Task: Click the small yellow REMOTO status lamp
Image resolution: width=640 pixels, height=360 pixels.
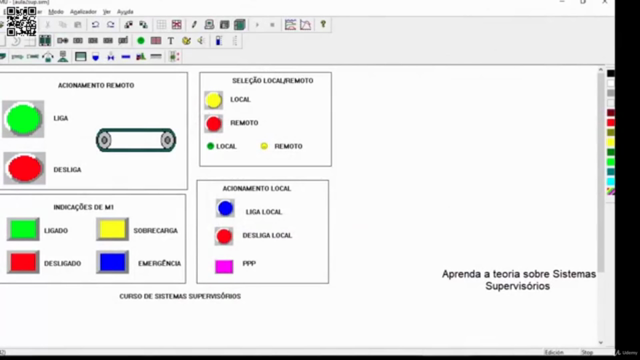Action: pyautogui.click(x=264, y=146)
